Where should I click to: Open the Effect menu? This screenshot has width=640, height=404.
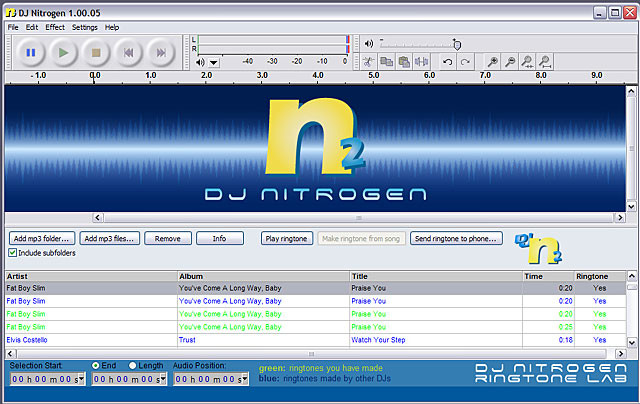click(x=55, y=27)
